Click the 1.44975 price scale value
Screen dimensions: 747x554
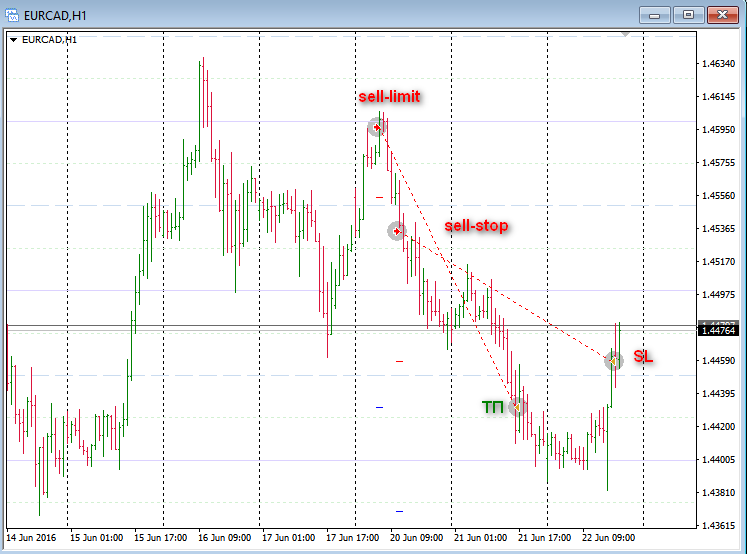pyautogui.click(x=718, y=294)
